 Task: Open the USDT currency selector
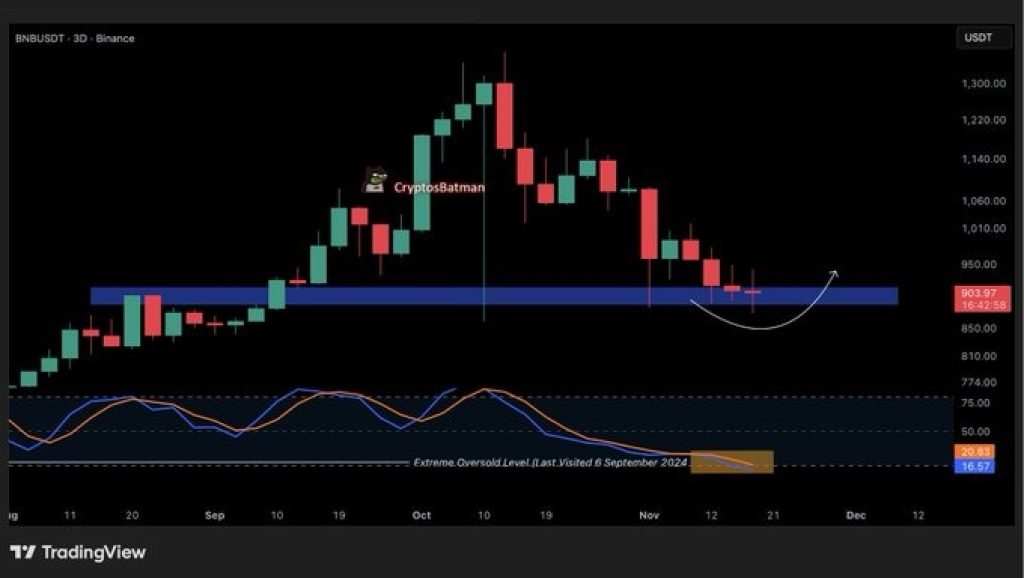(977, 38)
